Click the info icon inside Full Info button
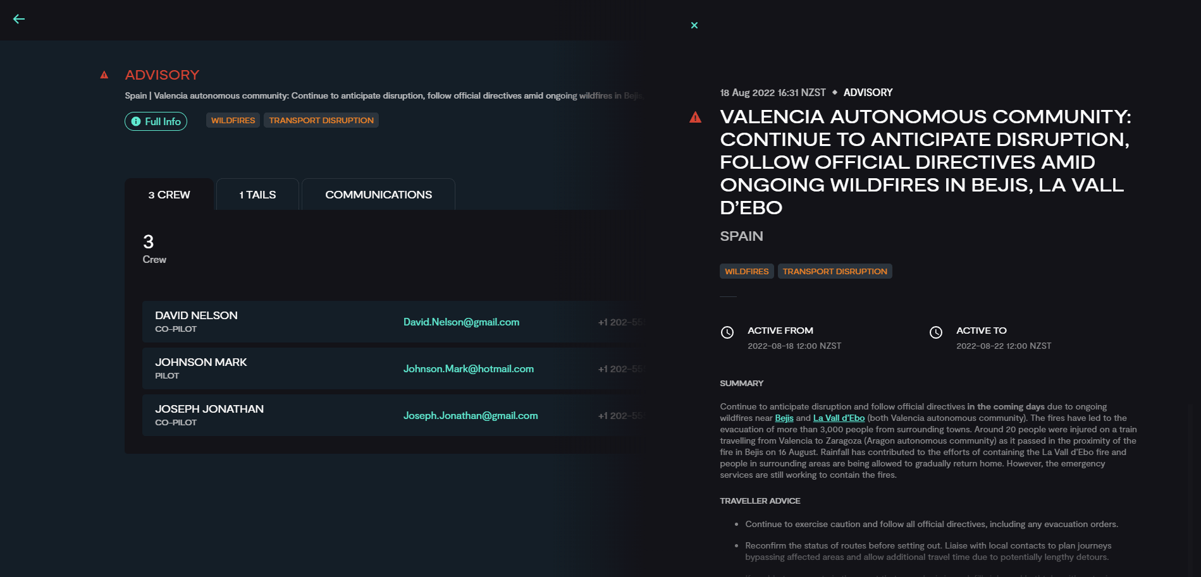The height and width of the screenshot is (577, 1201). pyautogui.click(x=136, y=121)
